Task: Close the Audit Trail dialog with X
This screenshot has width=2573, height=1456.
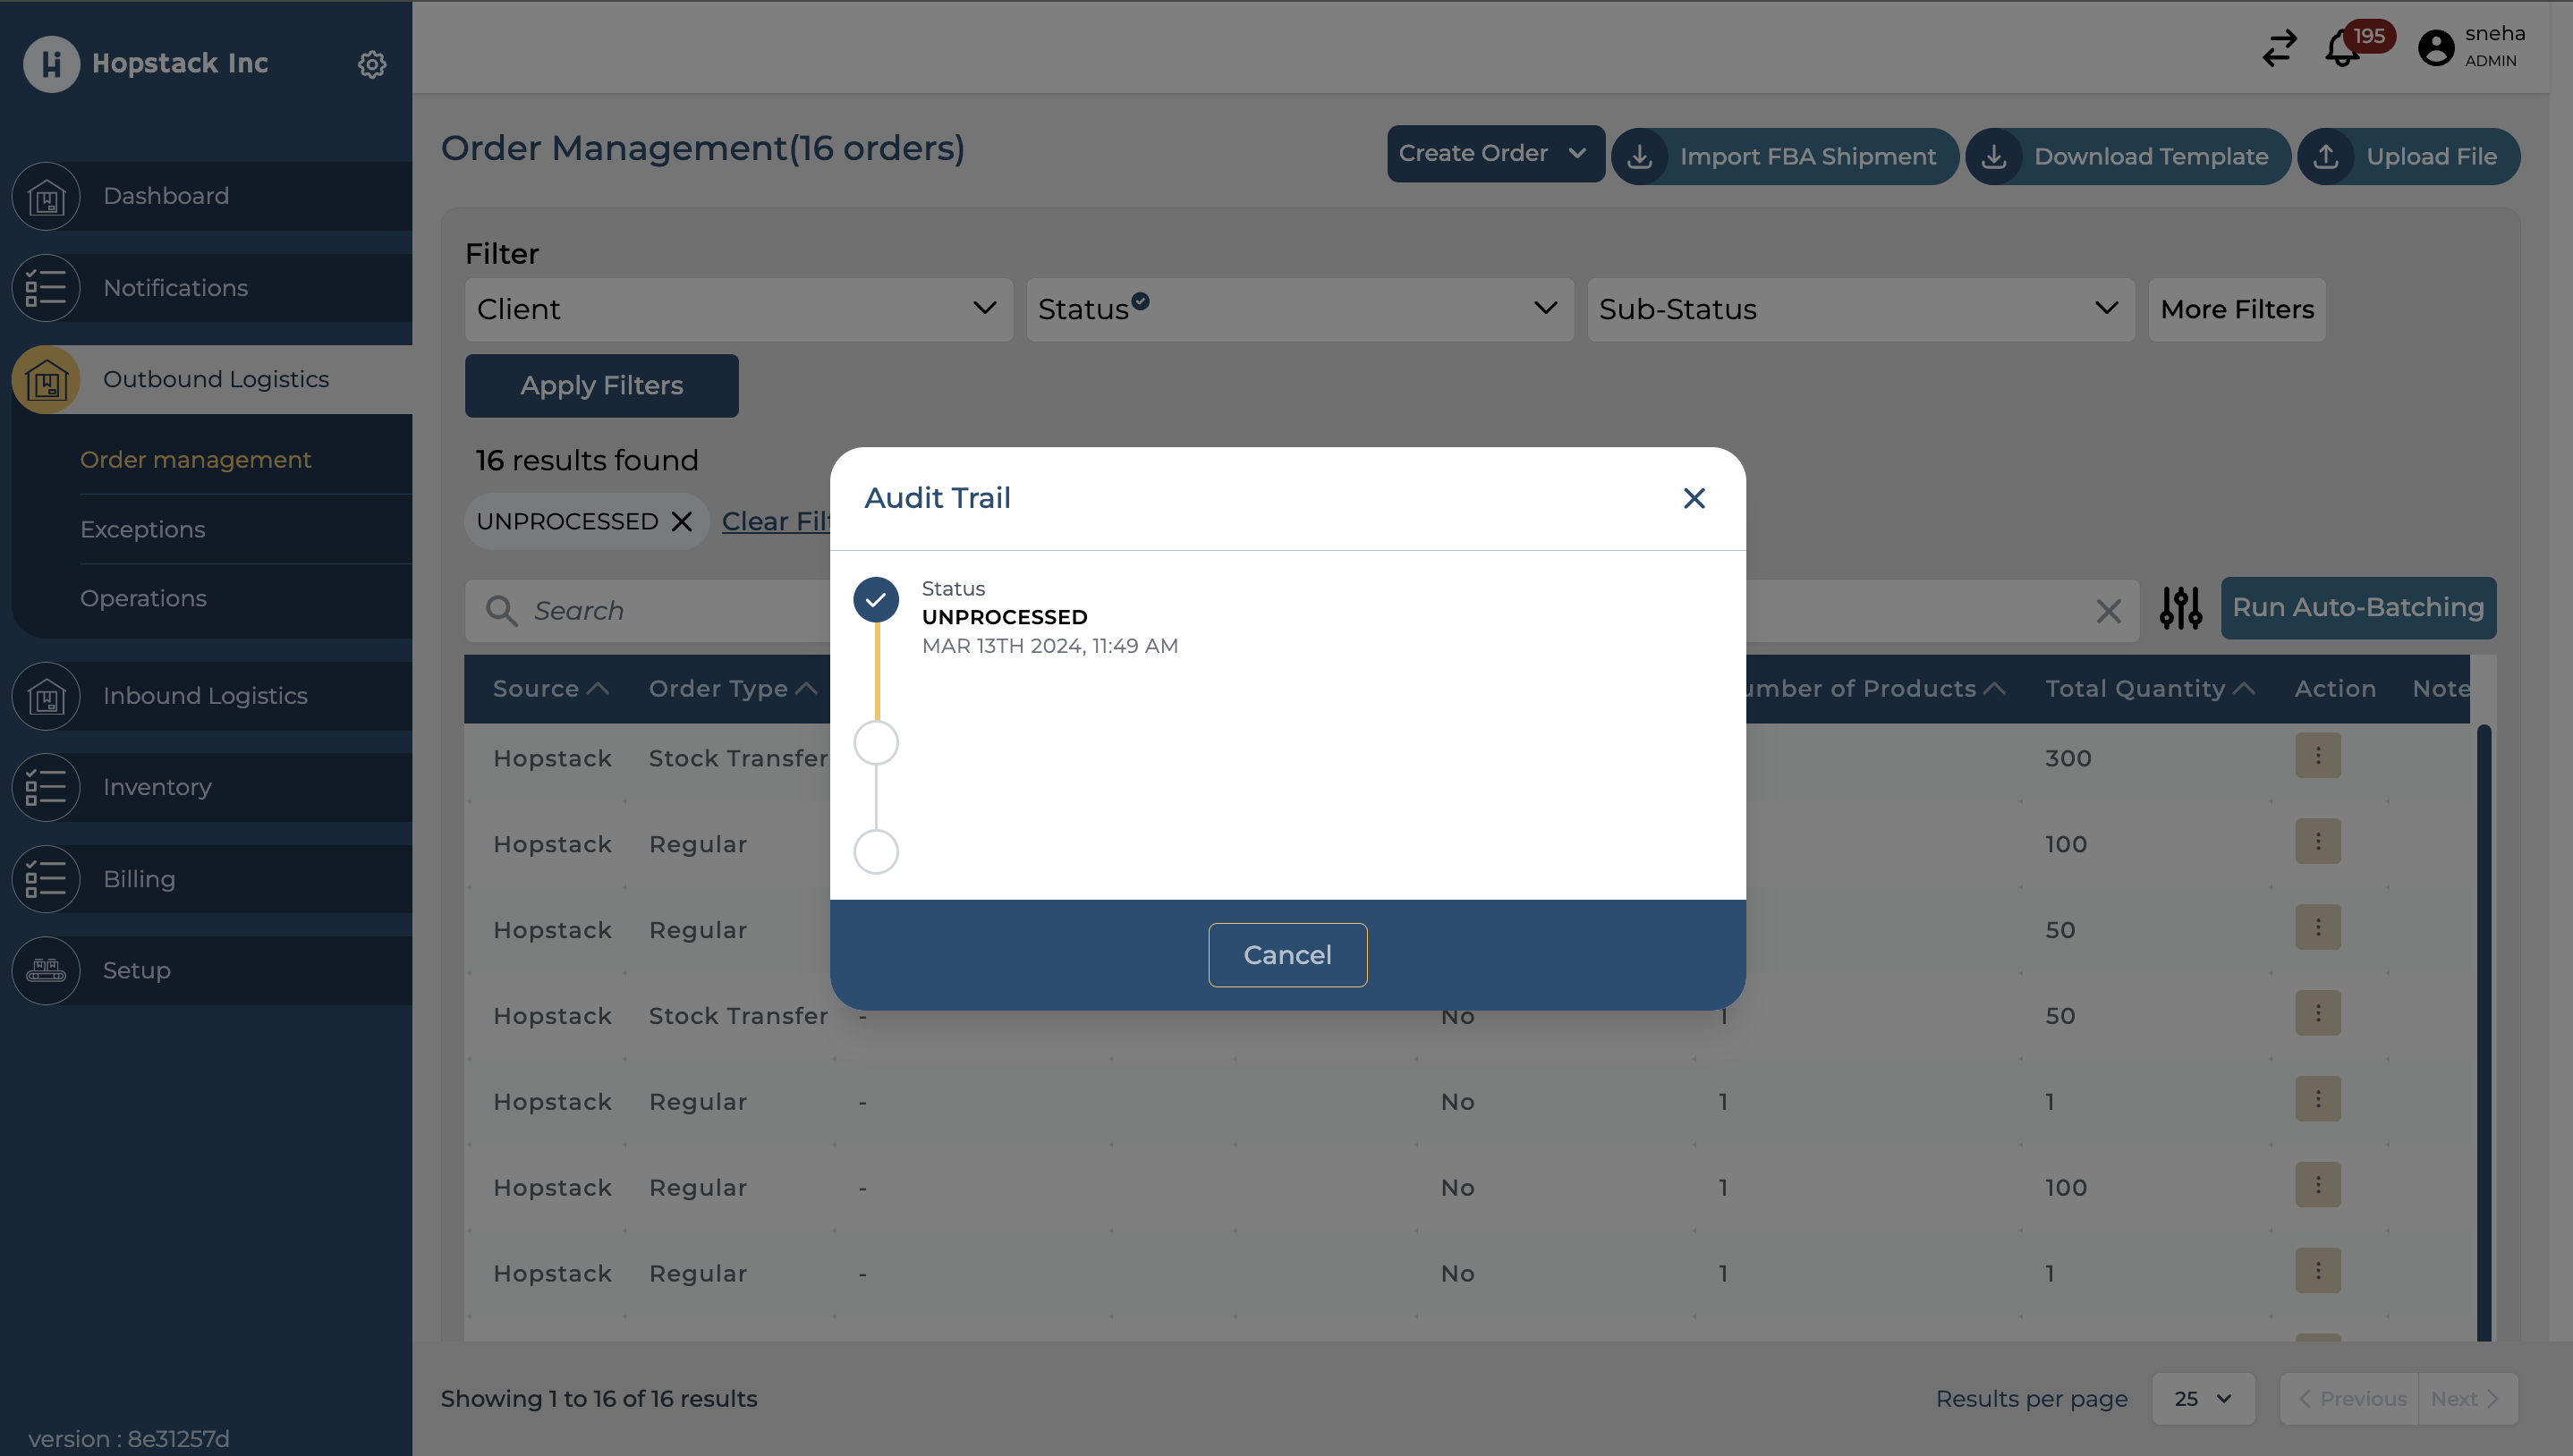Action: [1693, 498]
